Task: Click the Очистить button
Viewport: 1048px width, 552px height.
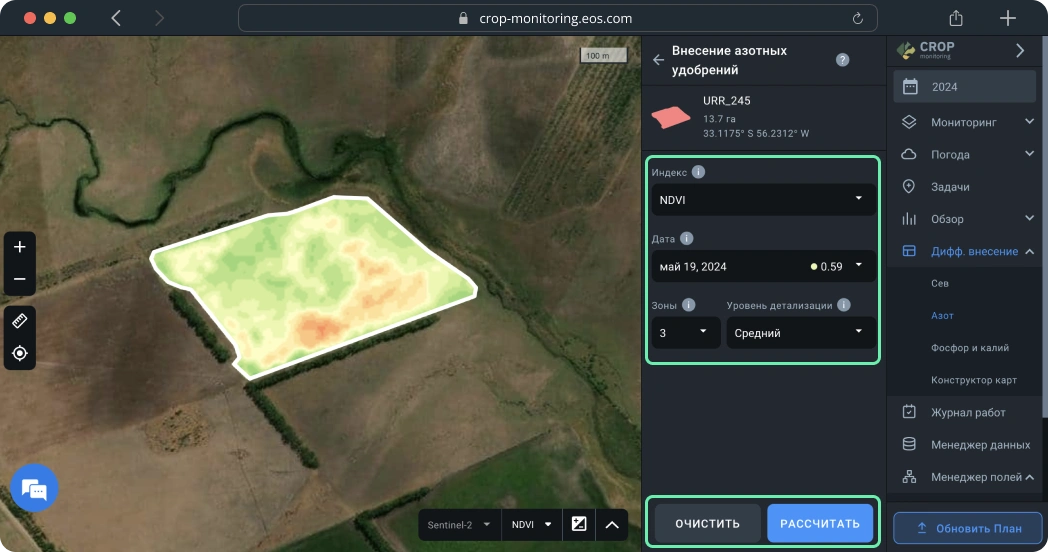Action: point(707,523)
